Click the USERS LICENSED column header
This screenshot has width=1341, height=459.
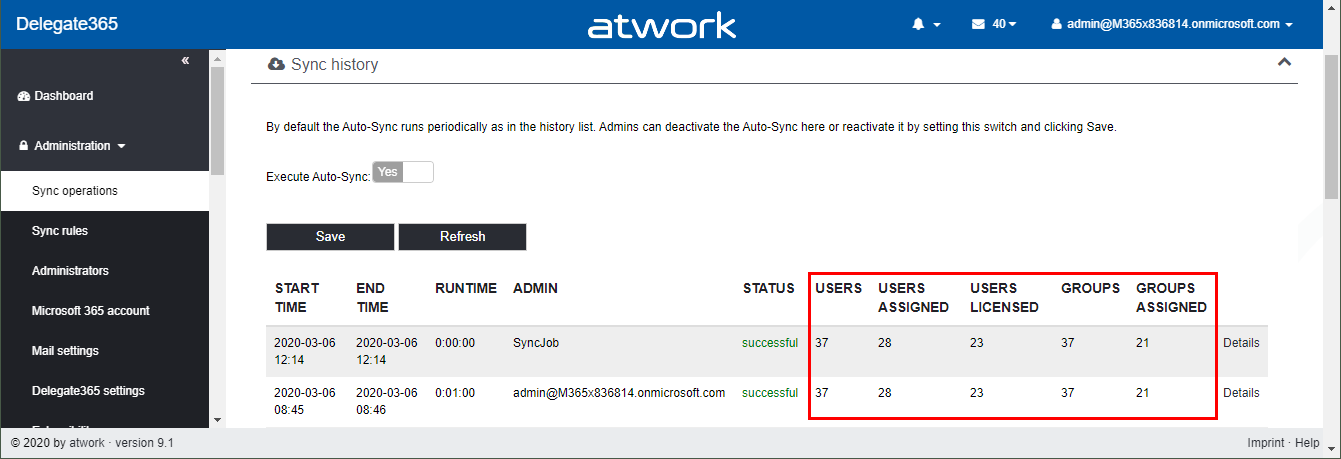click(x=1004, y=298)
